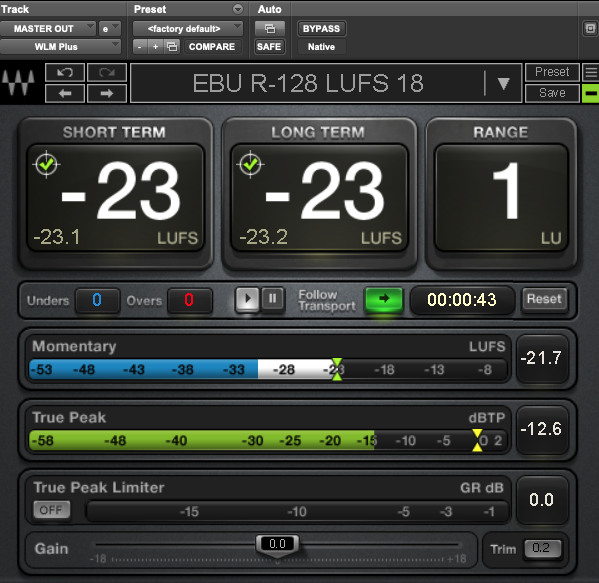
Task: Click the target window icon top right
Action: tap(590, 29)
